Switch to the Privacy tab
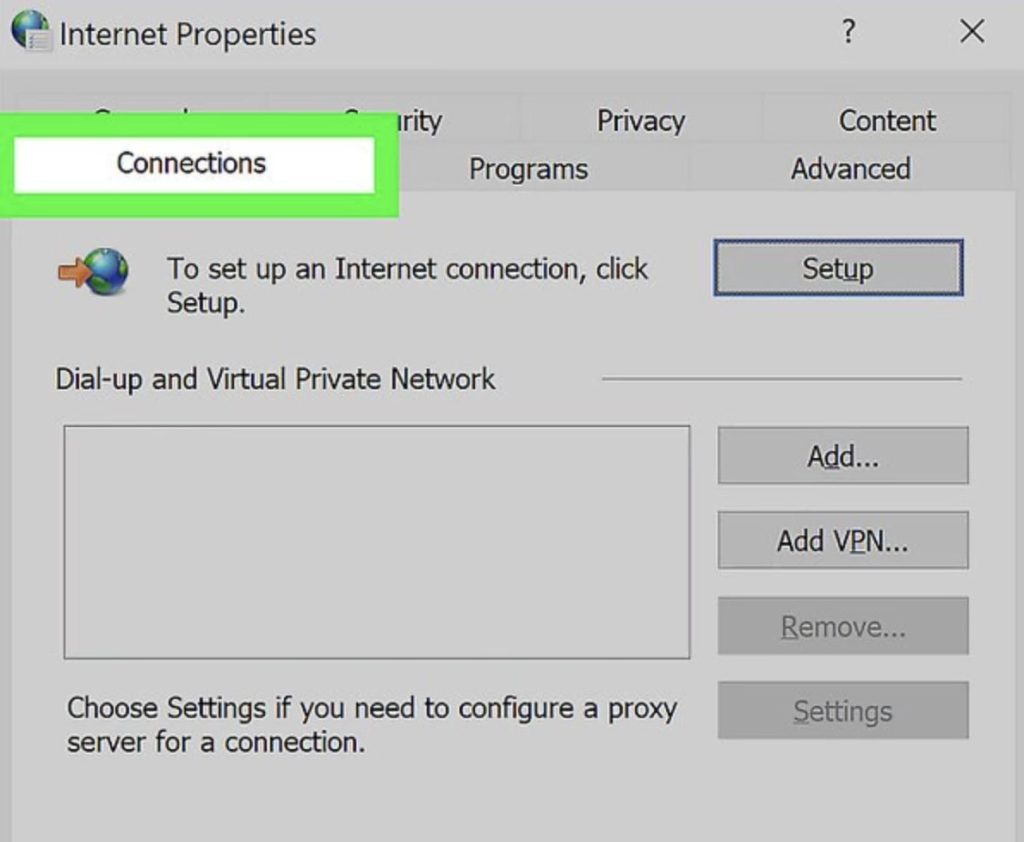Screen dimensions: 1024x842 point(640,120)
